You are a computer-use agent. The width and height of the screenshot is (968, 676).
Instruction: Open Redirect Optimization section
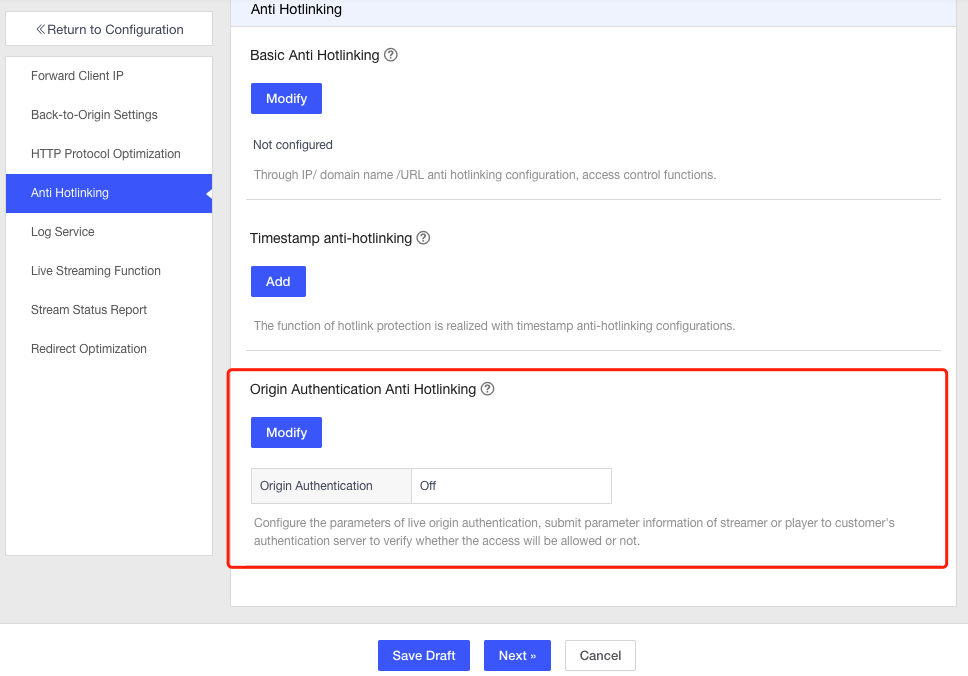tap(109, 349)
